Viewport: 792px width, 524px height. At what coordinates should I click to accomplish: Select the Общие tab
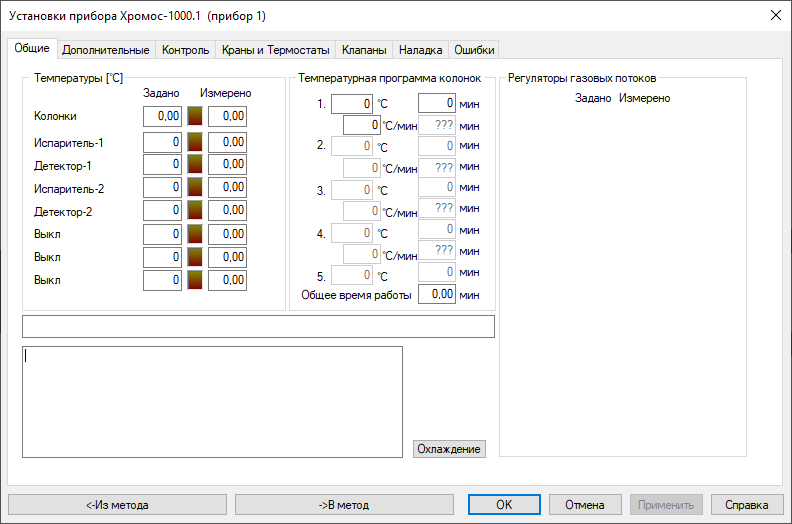[x=32, y=49]
